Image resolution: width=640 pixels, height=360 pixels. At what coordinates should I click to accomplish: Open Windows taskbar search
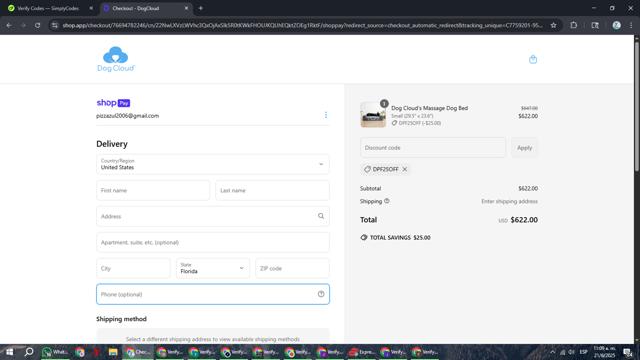pos(29,352)
